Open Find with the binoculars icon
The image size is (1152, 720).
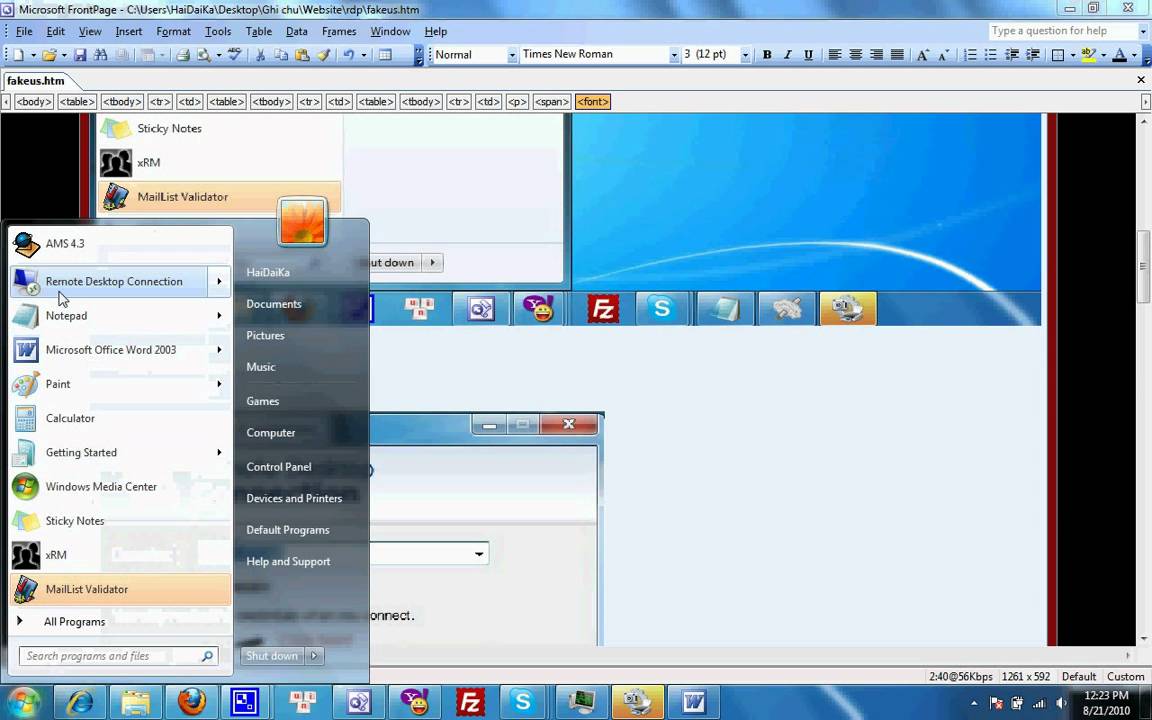pyautogui.click(x=101, y=55)
